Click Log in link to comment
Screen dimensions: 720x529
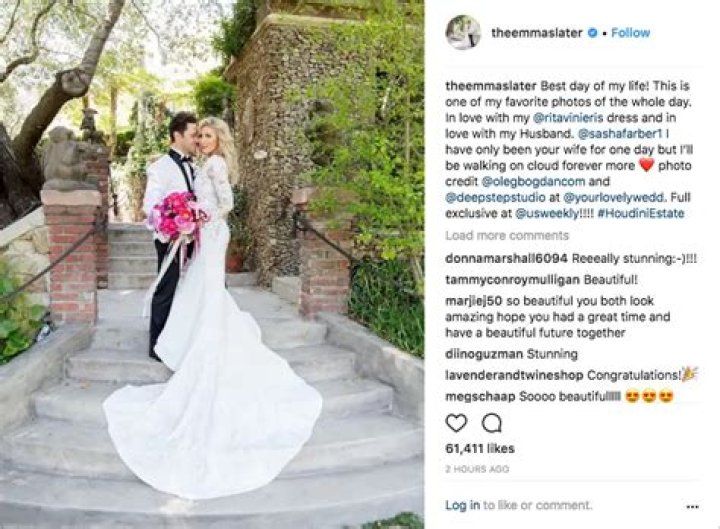tap(462, 505)
